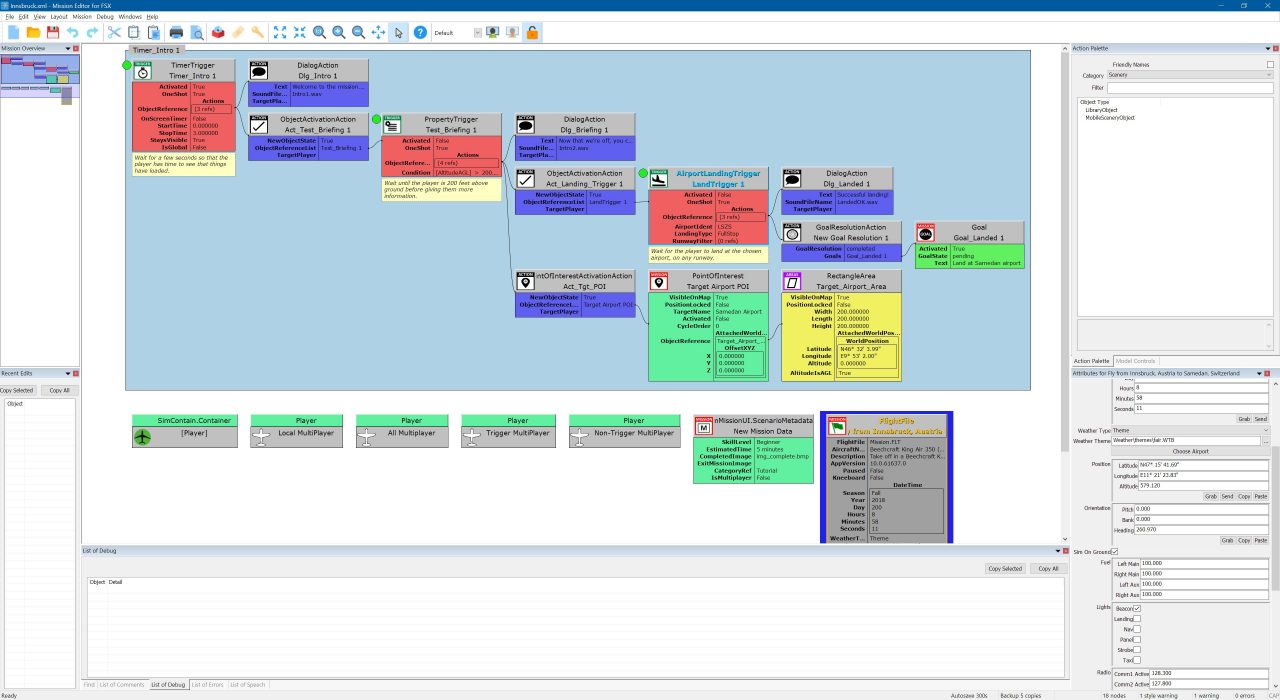Click the Zoom Out magnifier icon

tap(358, 33)
